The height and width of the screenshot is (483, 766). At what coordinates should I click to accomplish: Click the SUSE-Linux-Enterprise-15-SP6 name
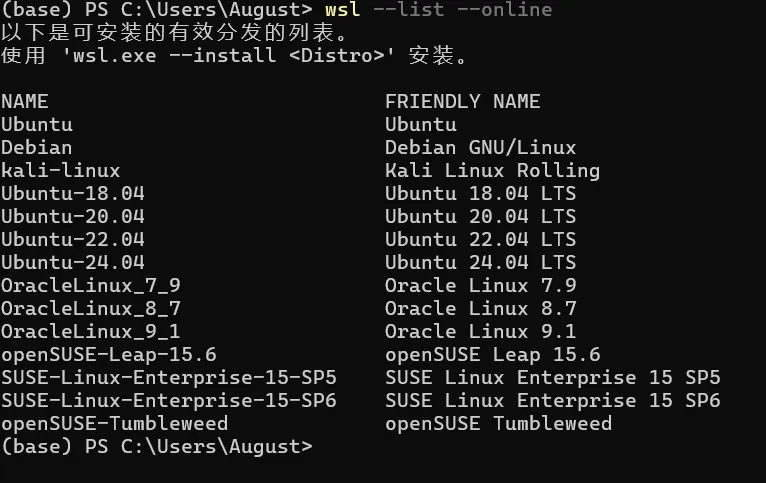(169, 401)
